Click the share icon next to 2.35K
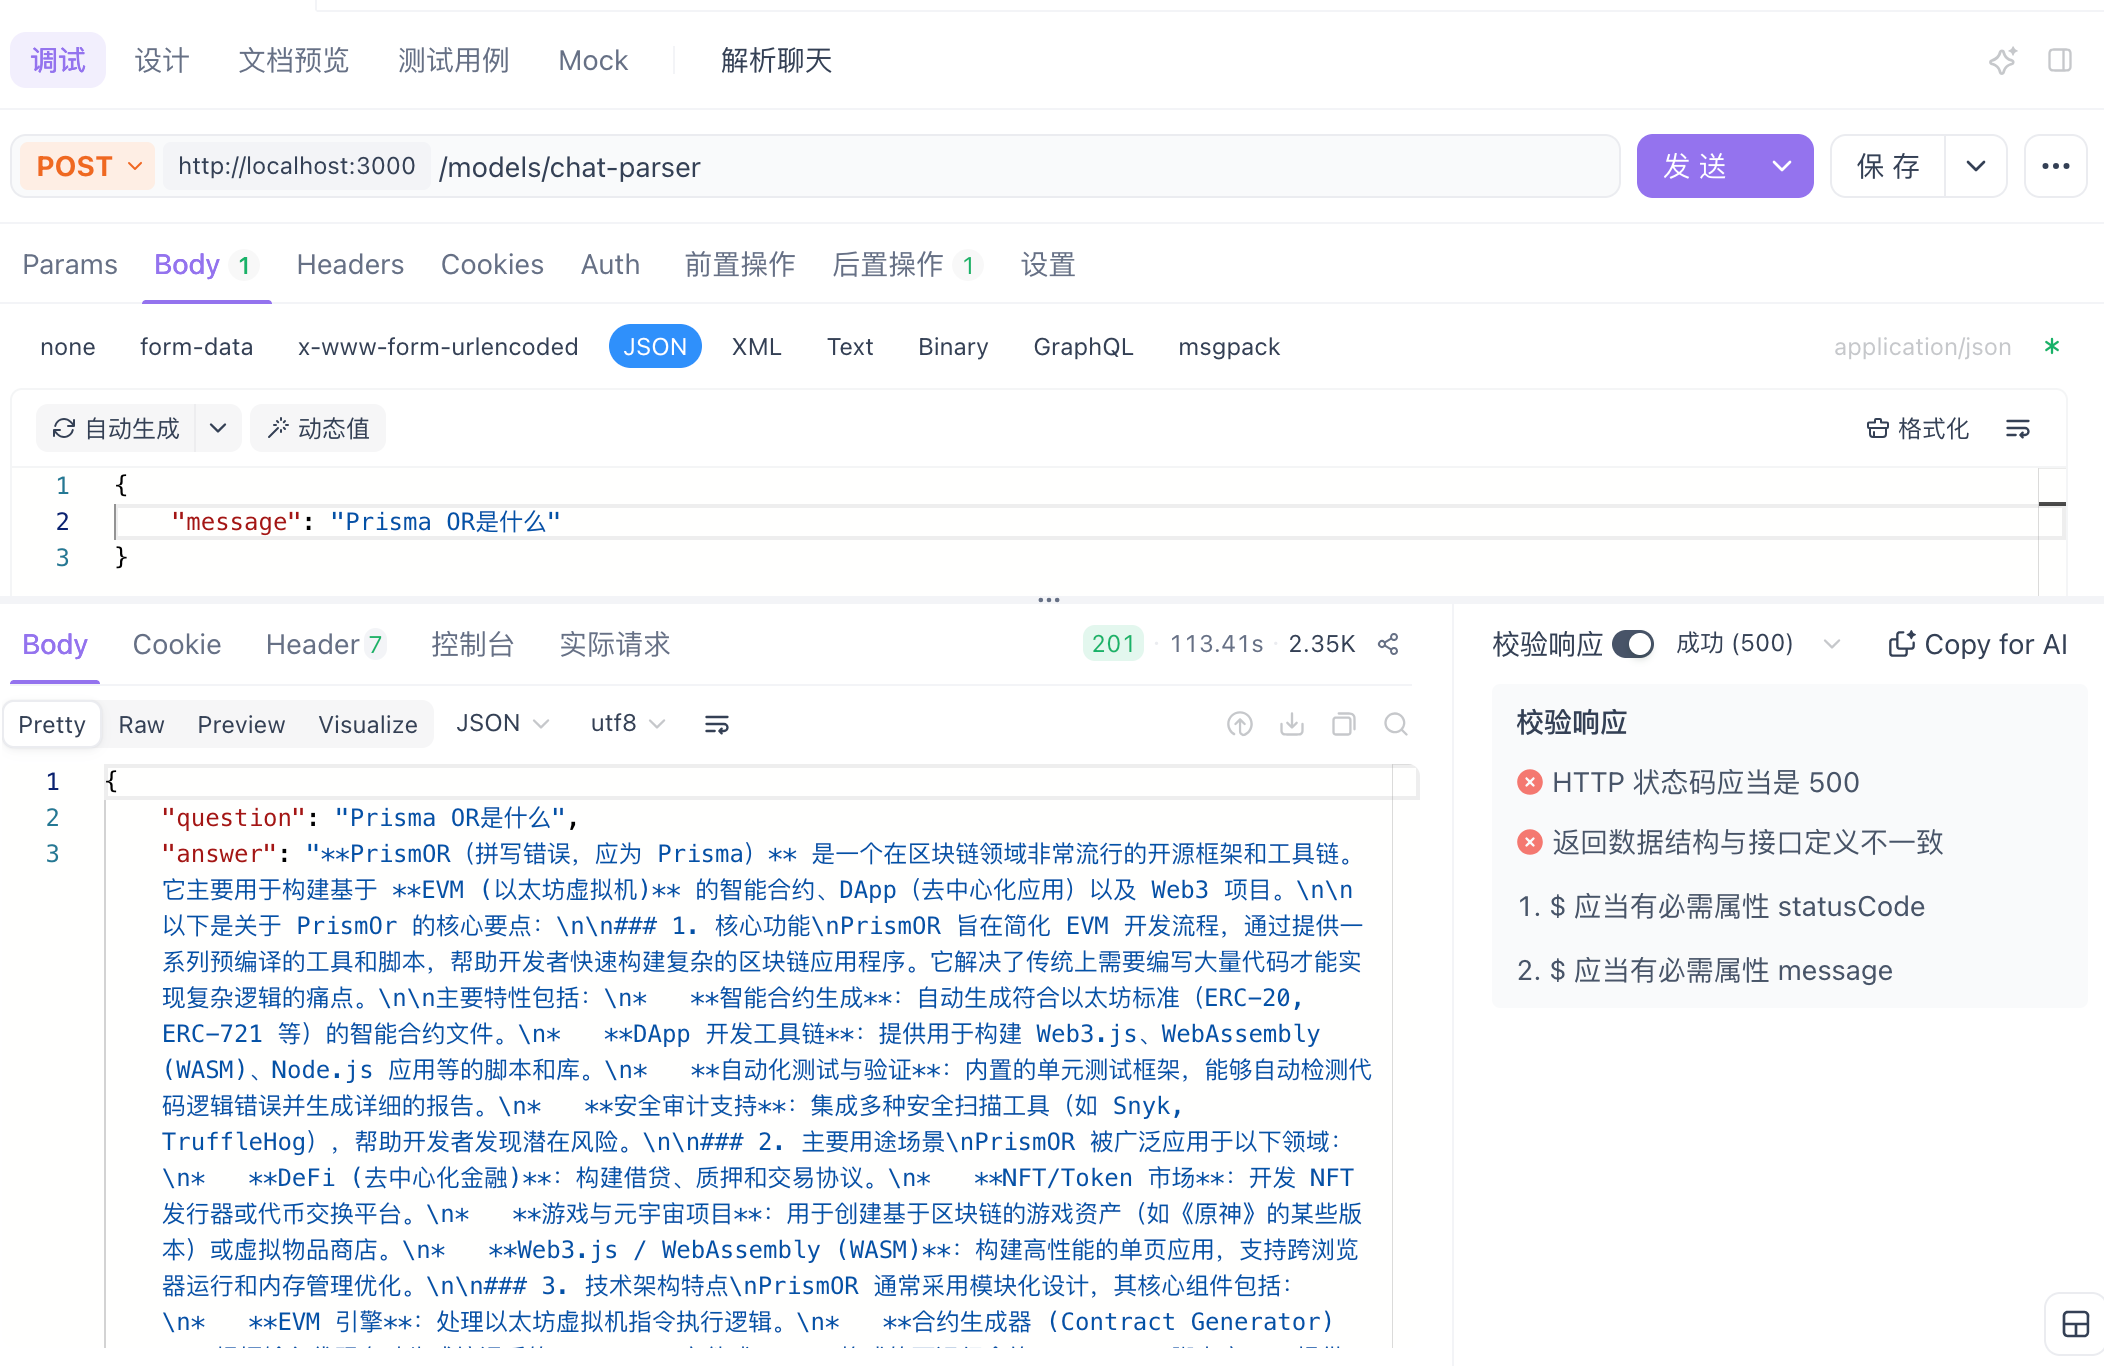Screen dimensions: 2104x1366 1388,644
